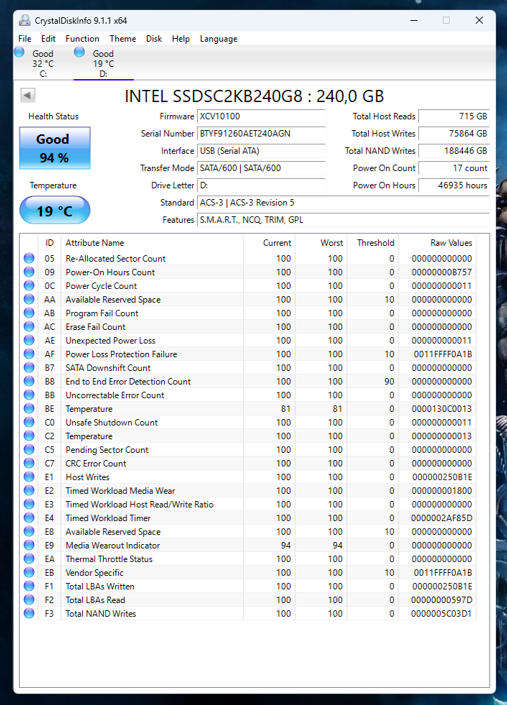Click raw value 0000130C0013

(x=441, y=409)
